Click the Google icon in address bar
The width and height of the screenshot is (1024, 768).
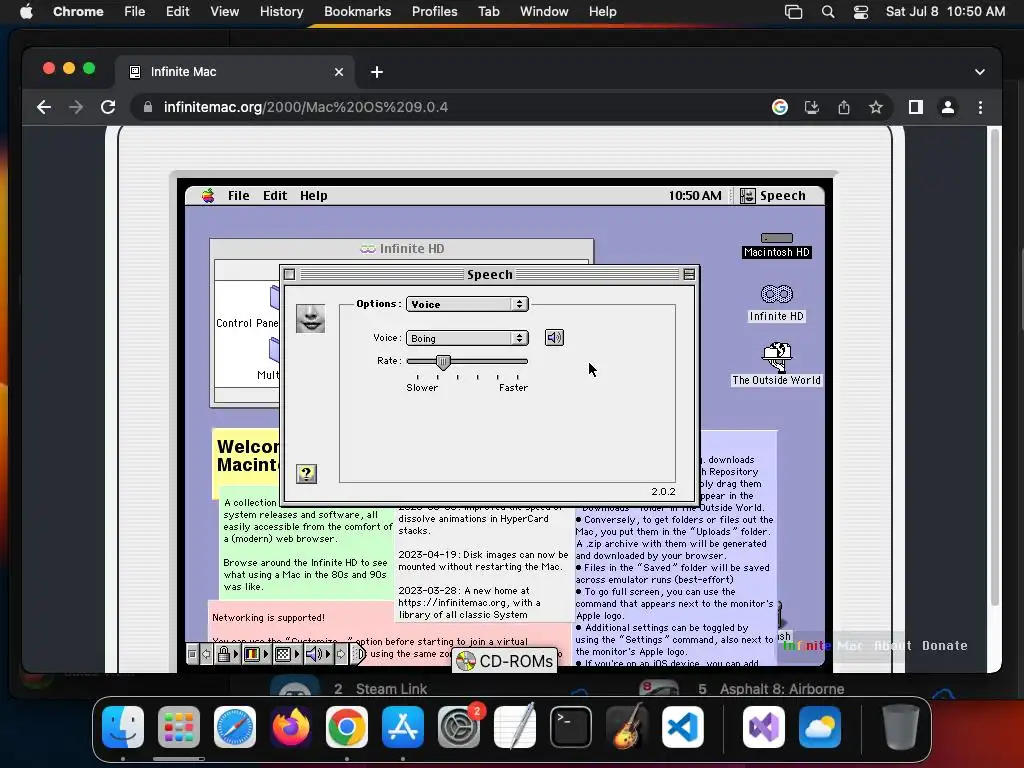(x=780, y=107)
